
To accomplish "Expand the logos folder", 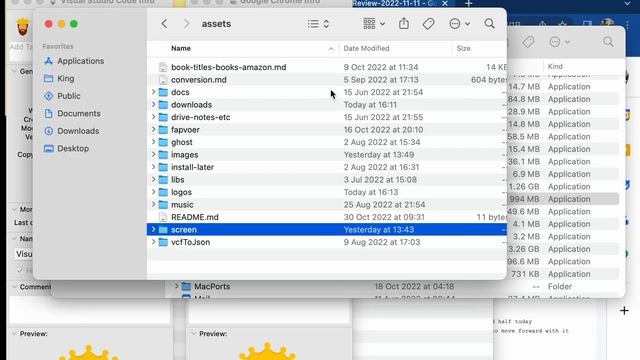I will [153, 192].
